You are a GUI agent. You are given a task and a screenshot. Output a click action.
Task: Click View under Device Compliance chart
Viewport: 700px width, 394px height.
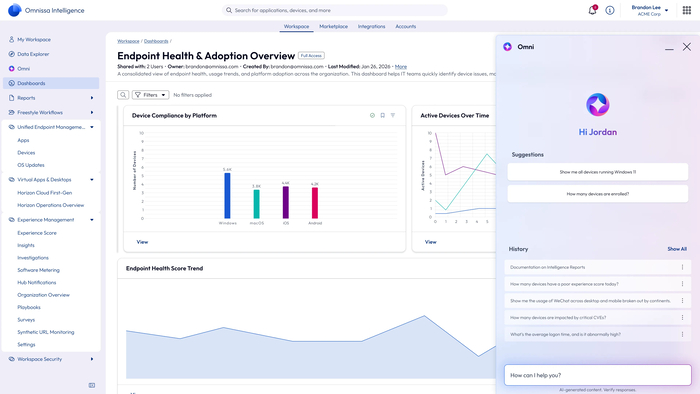(142, 242)
